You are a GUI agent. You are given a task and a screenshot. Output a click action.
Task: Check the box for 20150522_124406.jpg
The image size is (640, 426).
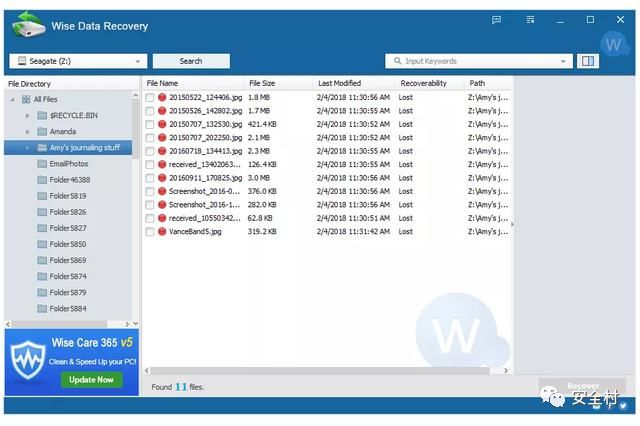point(150,98)
